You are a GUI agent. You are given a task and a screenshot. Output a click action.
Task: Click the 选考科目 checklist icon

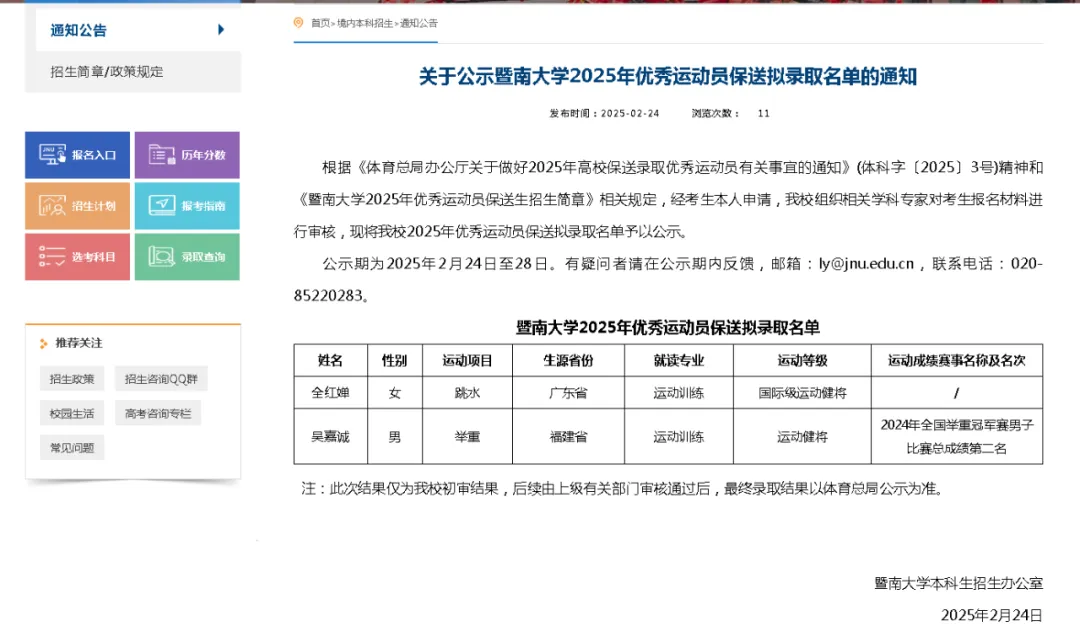click(52, 256)
